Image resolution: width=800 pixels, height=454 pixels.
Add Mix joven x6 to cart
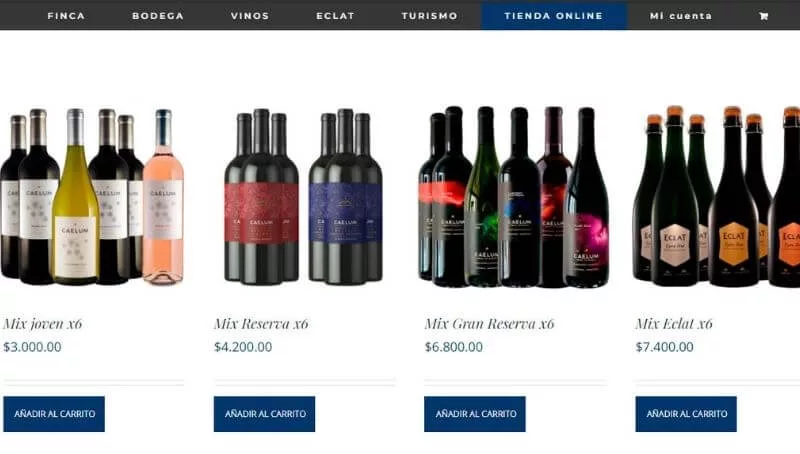click(x=54, y=414)
